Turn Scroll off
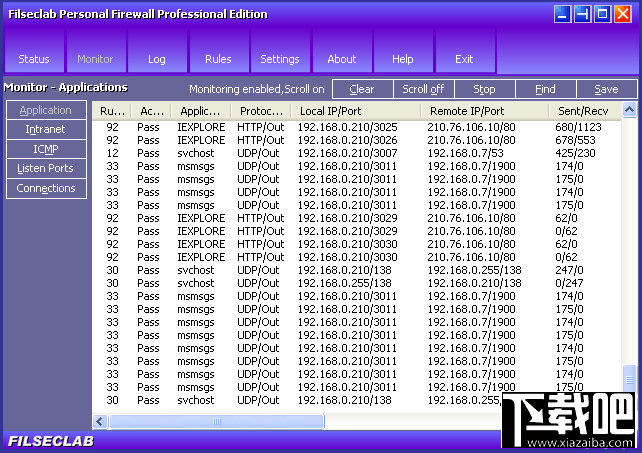 (423, 89)
